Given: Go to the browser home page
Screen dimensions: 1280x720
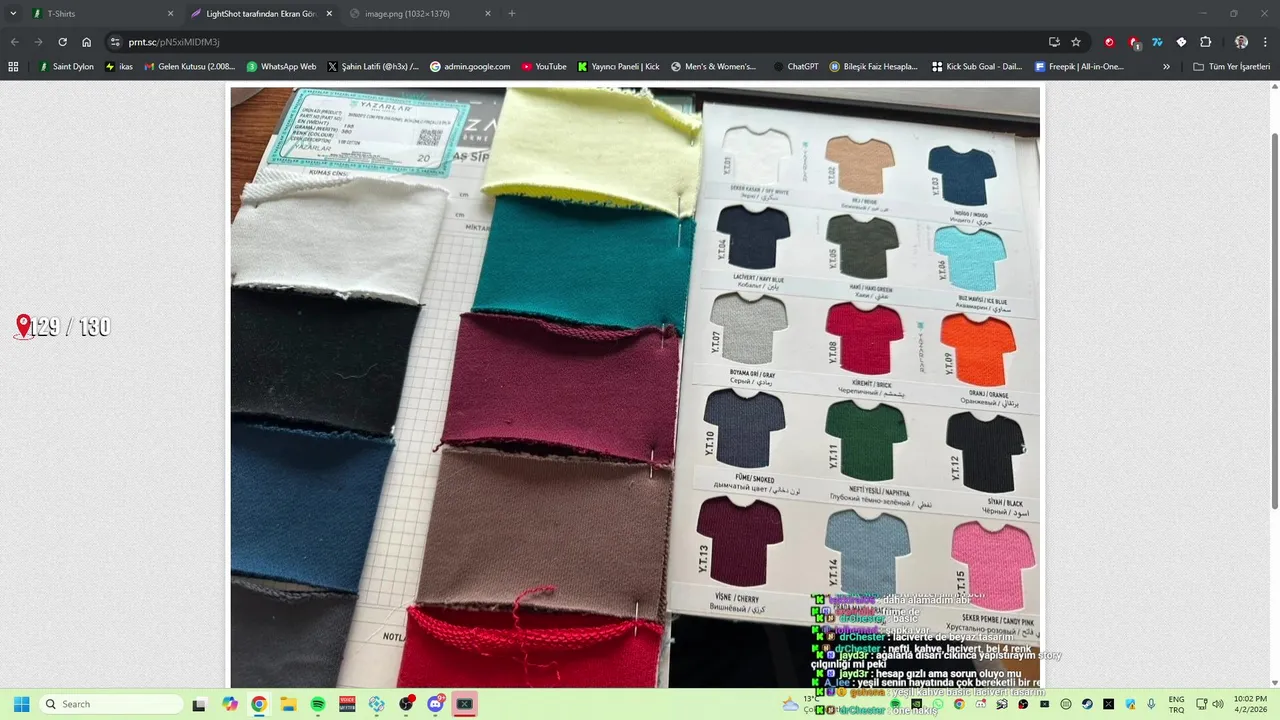Looking at the screenshot, I should point(87,42).
